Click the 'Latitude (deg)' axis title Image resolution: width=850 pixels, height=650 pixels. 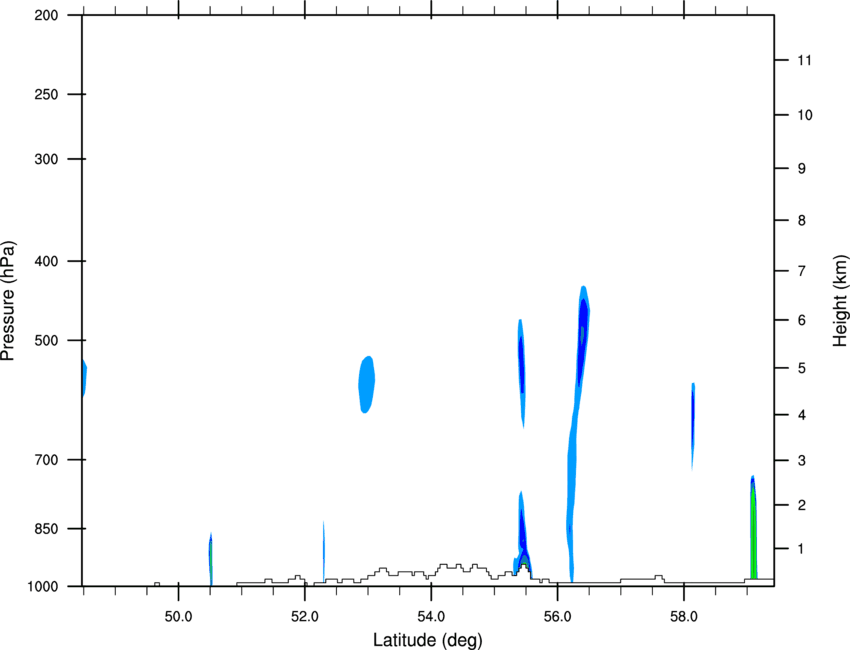coord(428,640)
